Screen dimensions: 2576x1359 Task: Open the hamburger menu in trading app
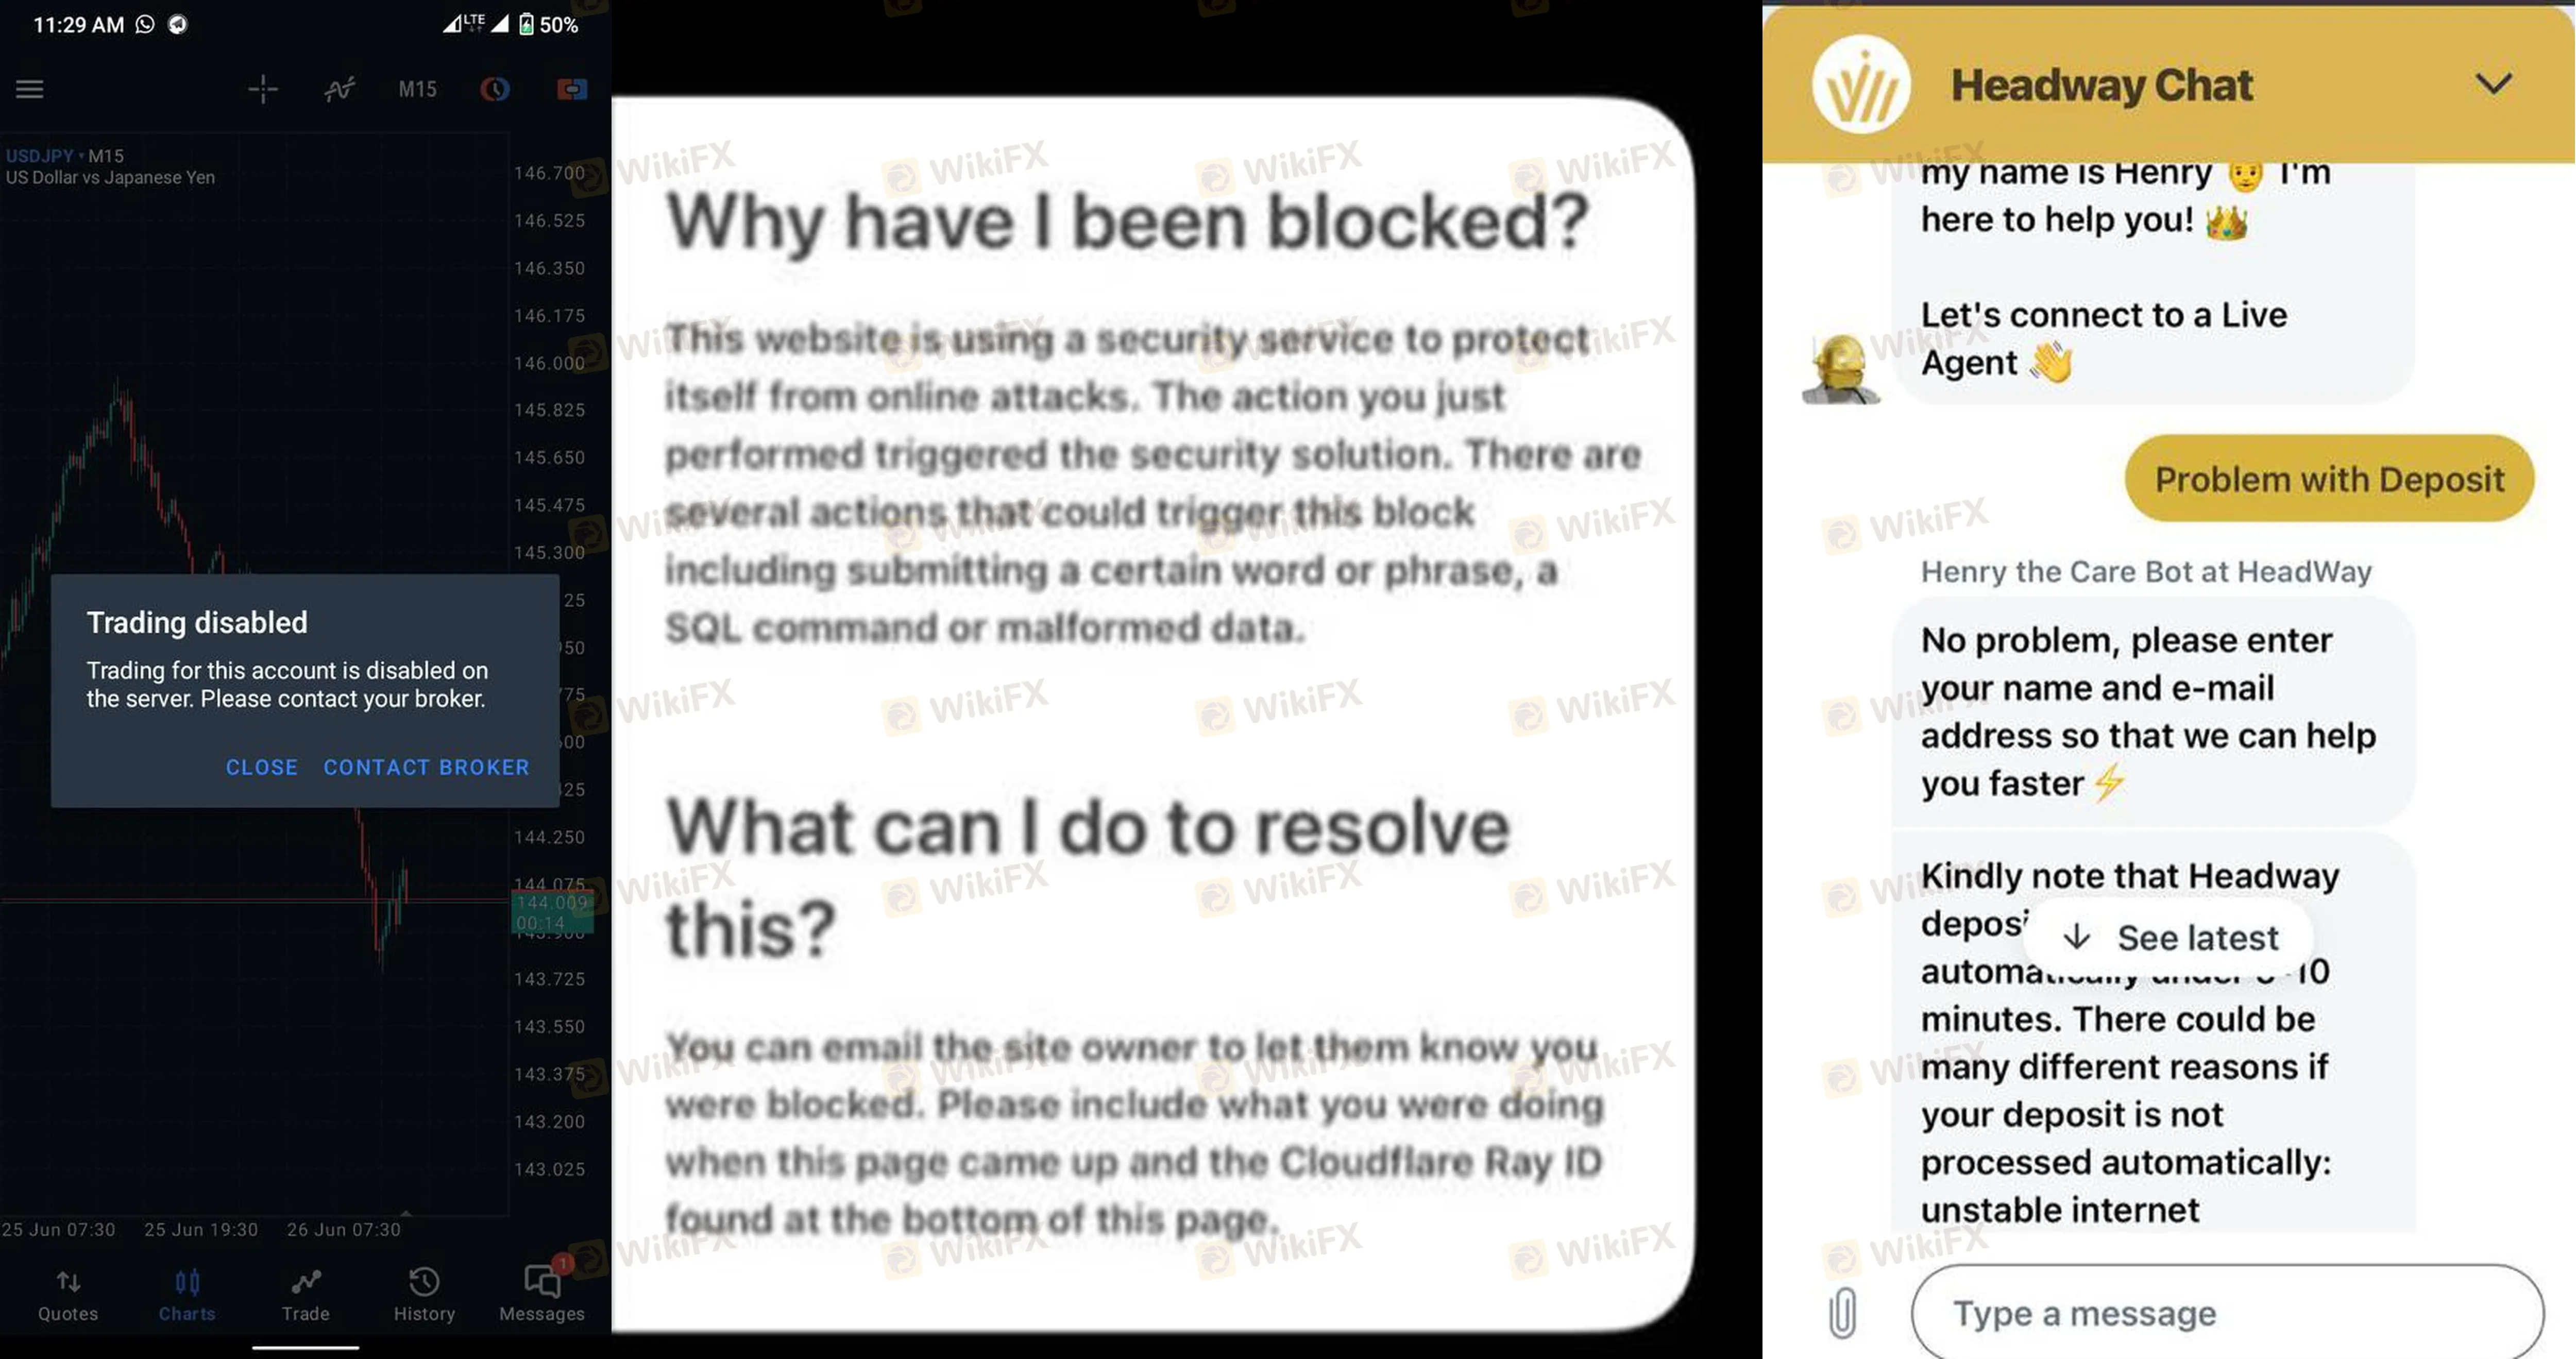30,89
